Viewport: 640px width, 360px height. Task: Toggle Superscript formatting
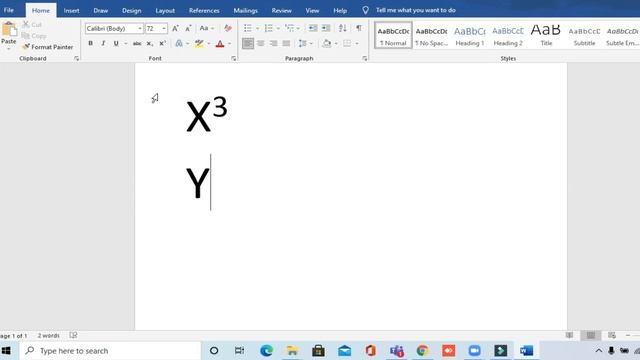click(162, 43)
